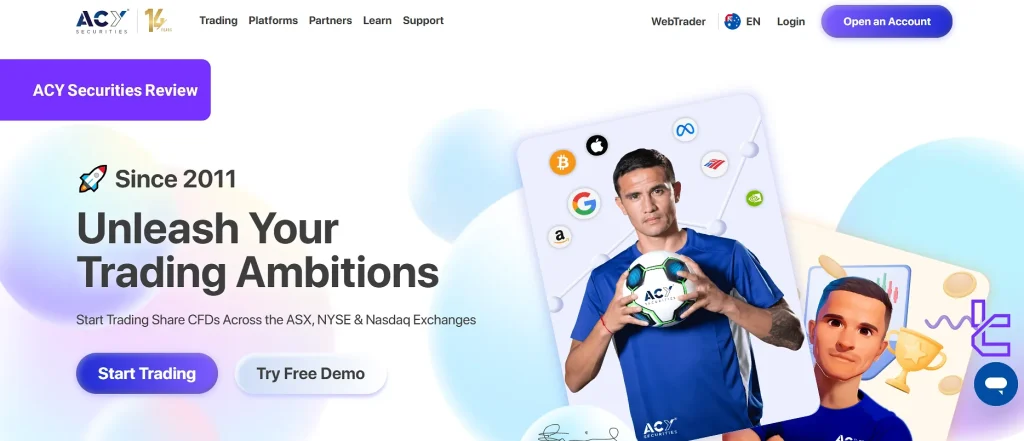Open the EN language selector
The width and height of the screenshot is (1024, 441).
[x=743, y=22]
